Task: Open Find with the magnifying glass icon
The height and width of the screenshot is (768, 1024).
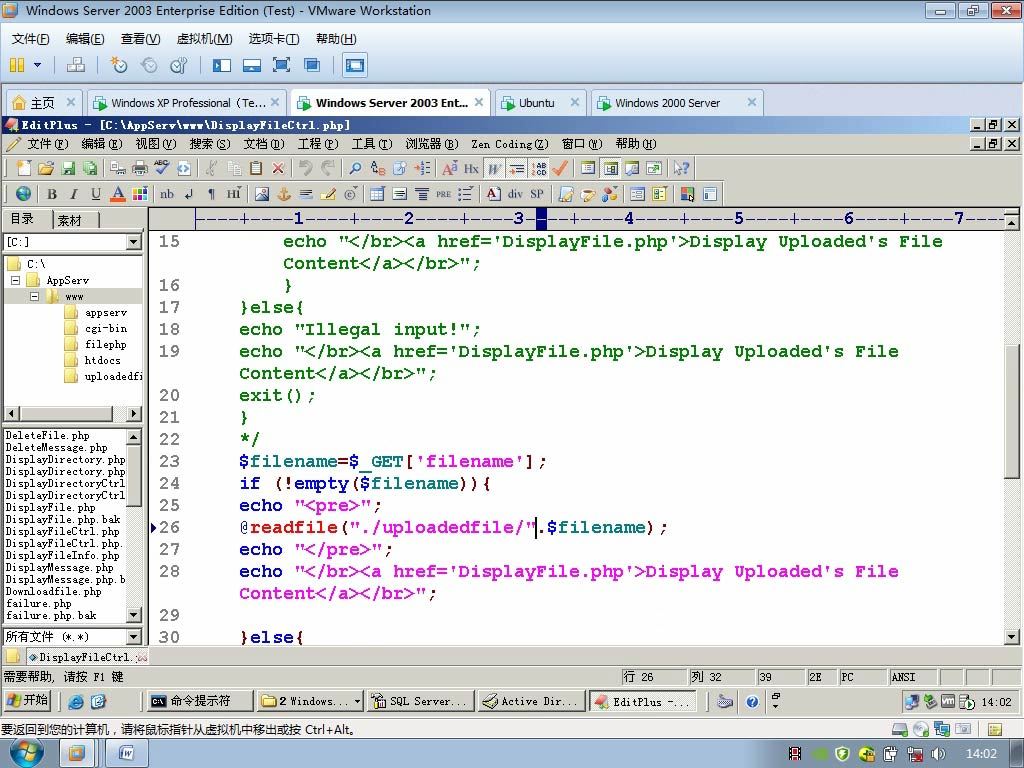Action: point(355,168)
